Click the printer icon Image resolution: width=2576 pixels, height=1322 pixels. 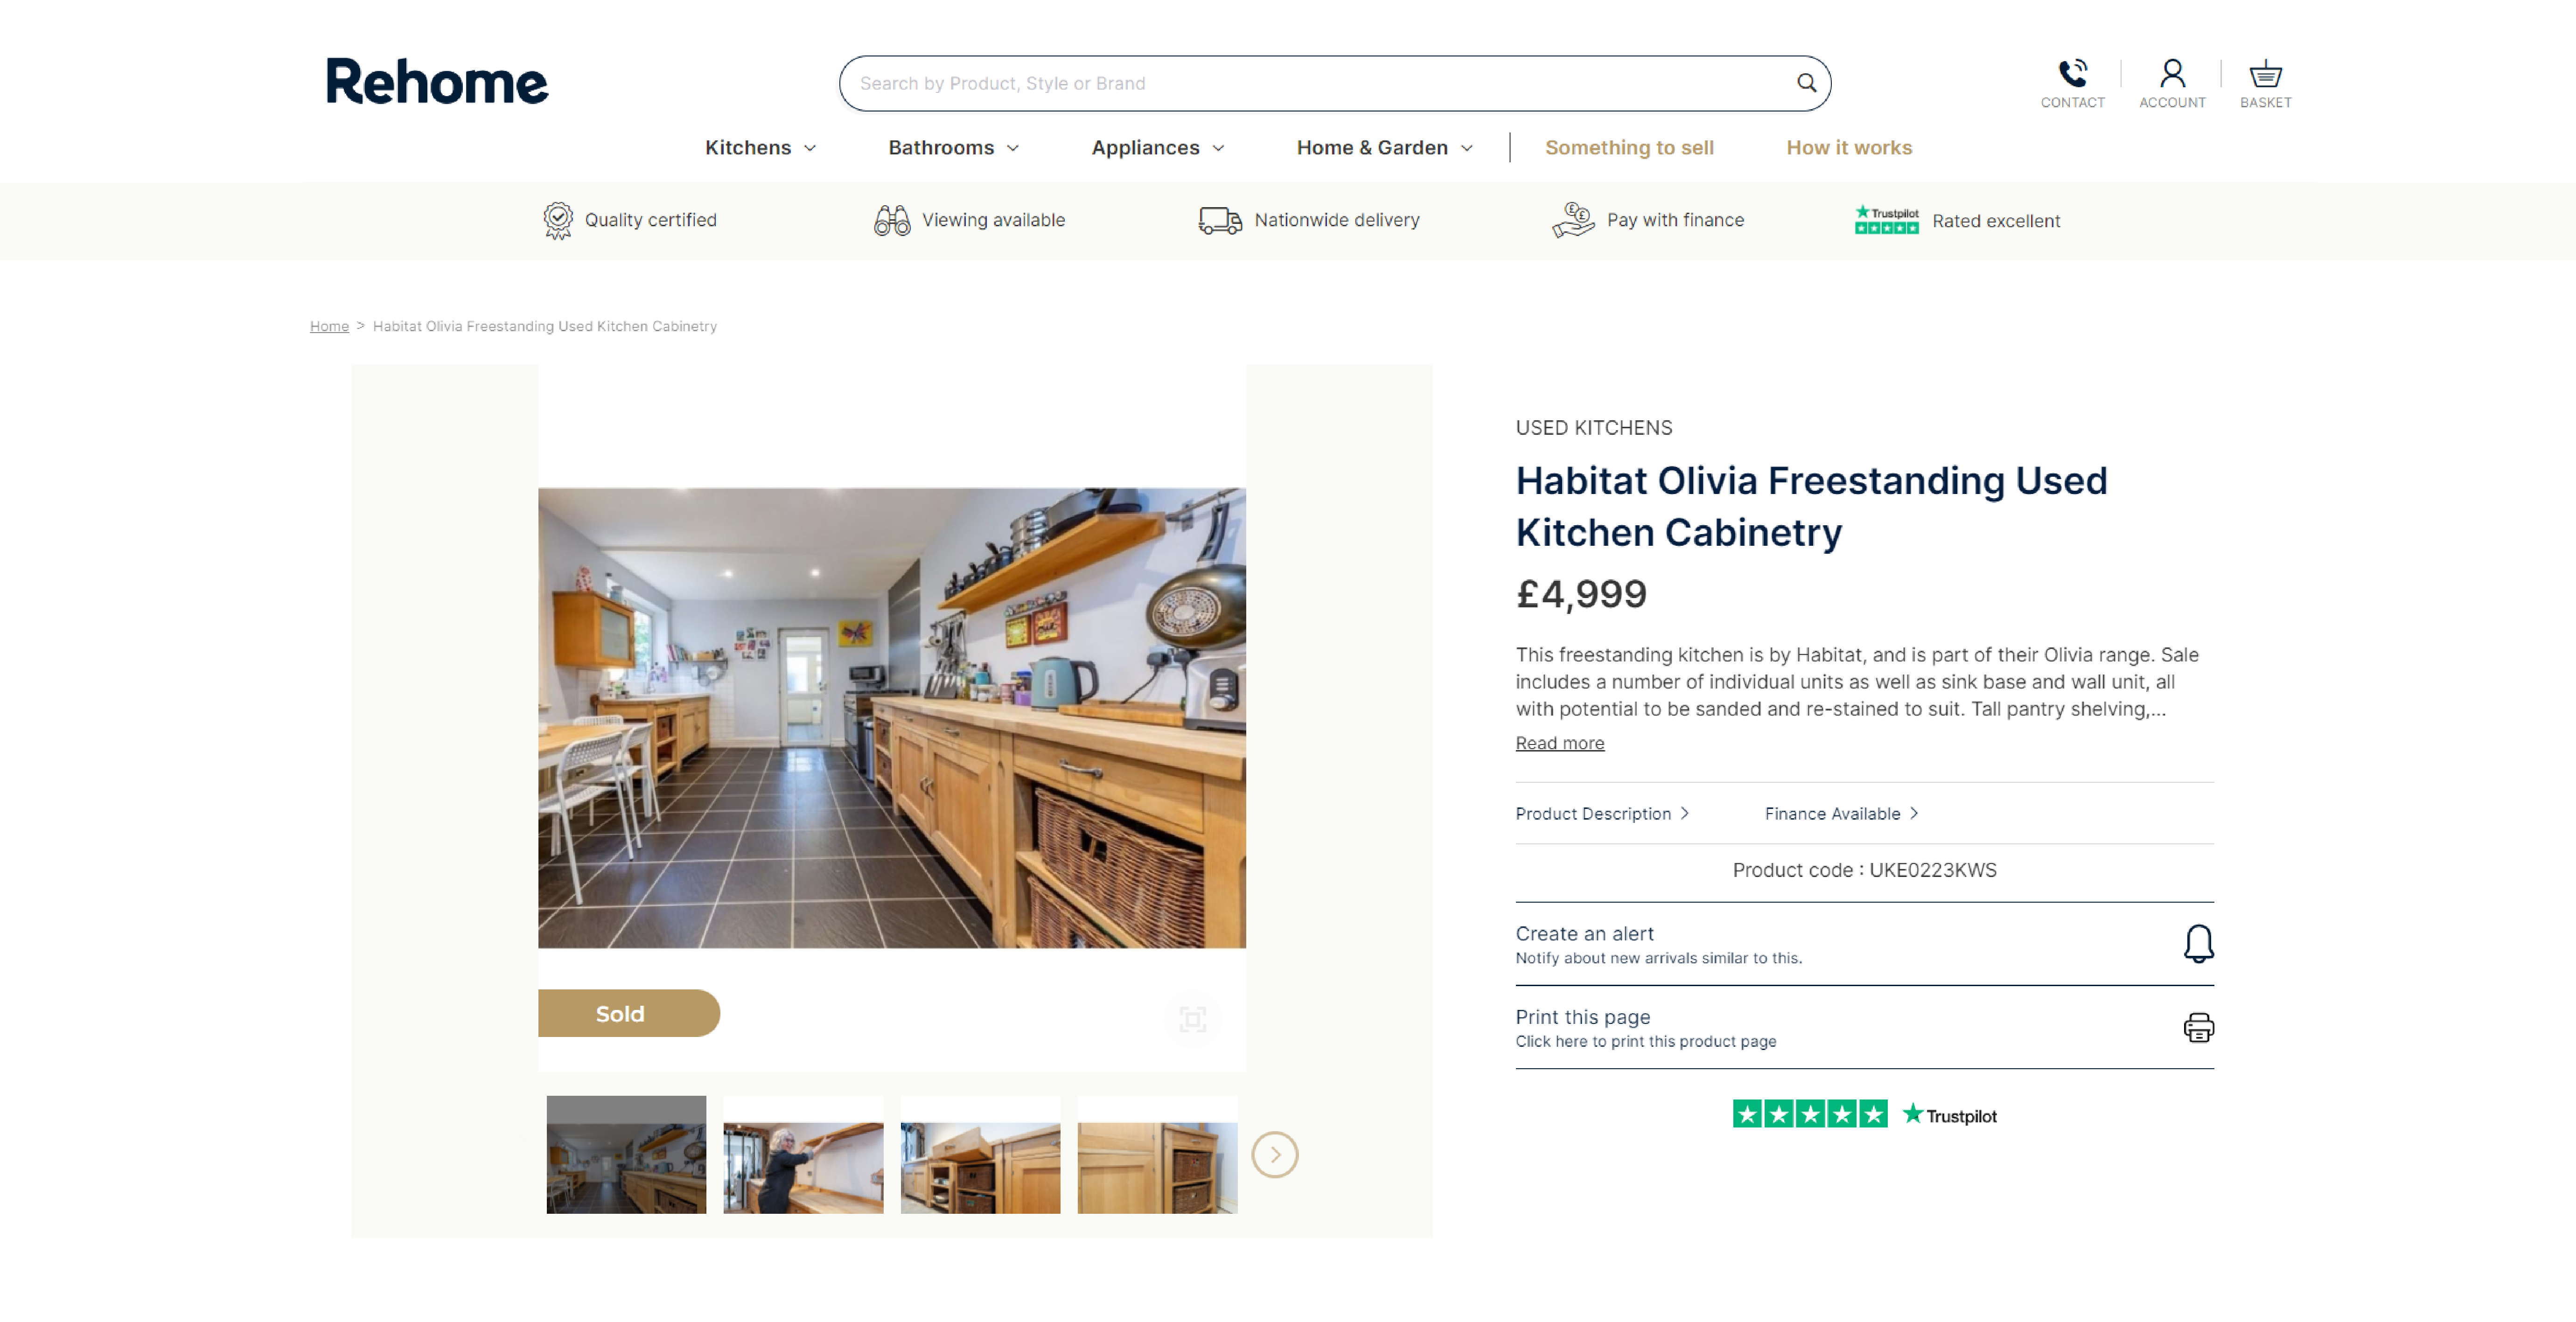(x=2198, y=1027)
